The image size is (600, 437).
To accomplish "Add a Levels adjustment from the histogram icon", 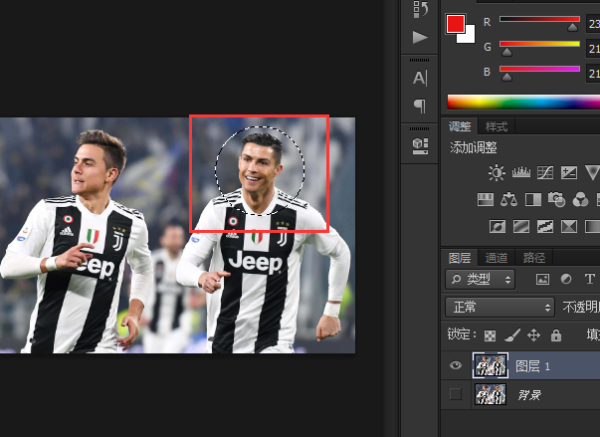I will pos(519,173).
